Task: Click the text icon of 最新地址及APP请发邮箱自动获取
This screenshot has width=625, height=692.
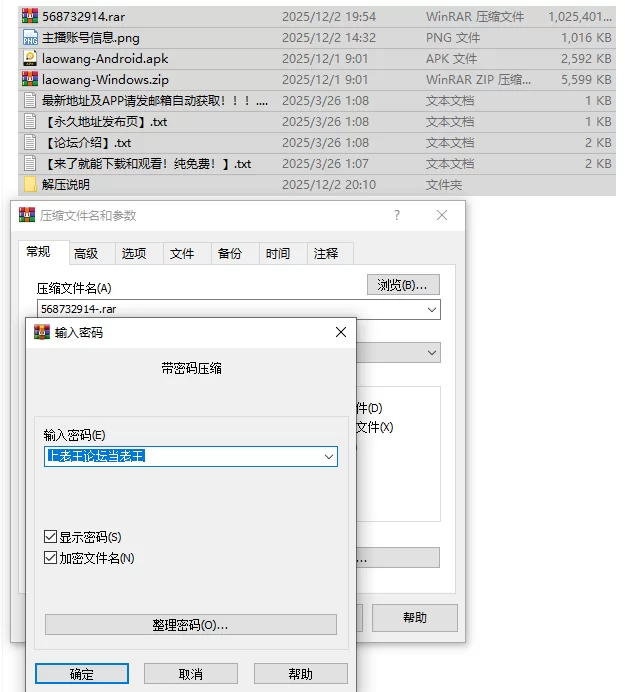Action: [x=30, y=101]
